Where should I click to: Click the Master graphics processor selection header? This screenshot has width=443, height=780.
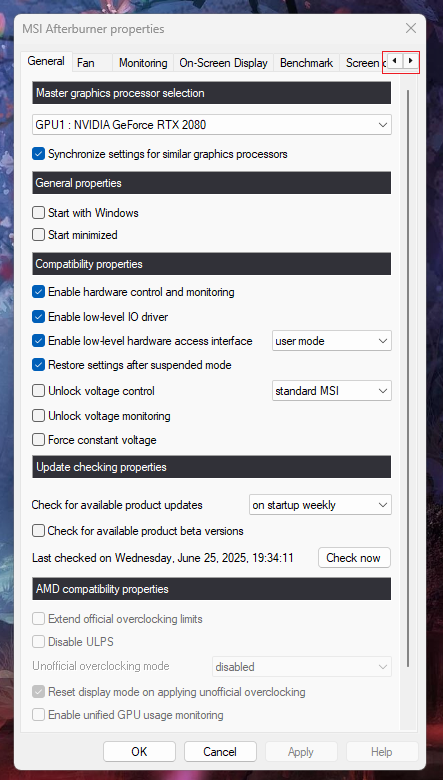[212, 93]
